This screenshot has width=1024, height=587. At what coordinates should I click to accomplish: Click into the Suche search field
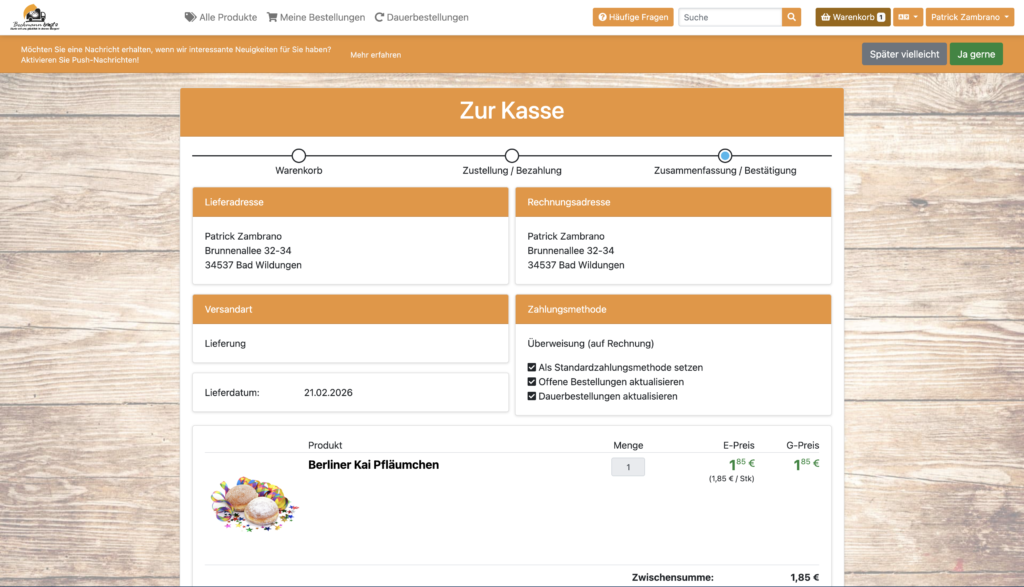pyautogui.click(x=729, y=17)
